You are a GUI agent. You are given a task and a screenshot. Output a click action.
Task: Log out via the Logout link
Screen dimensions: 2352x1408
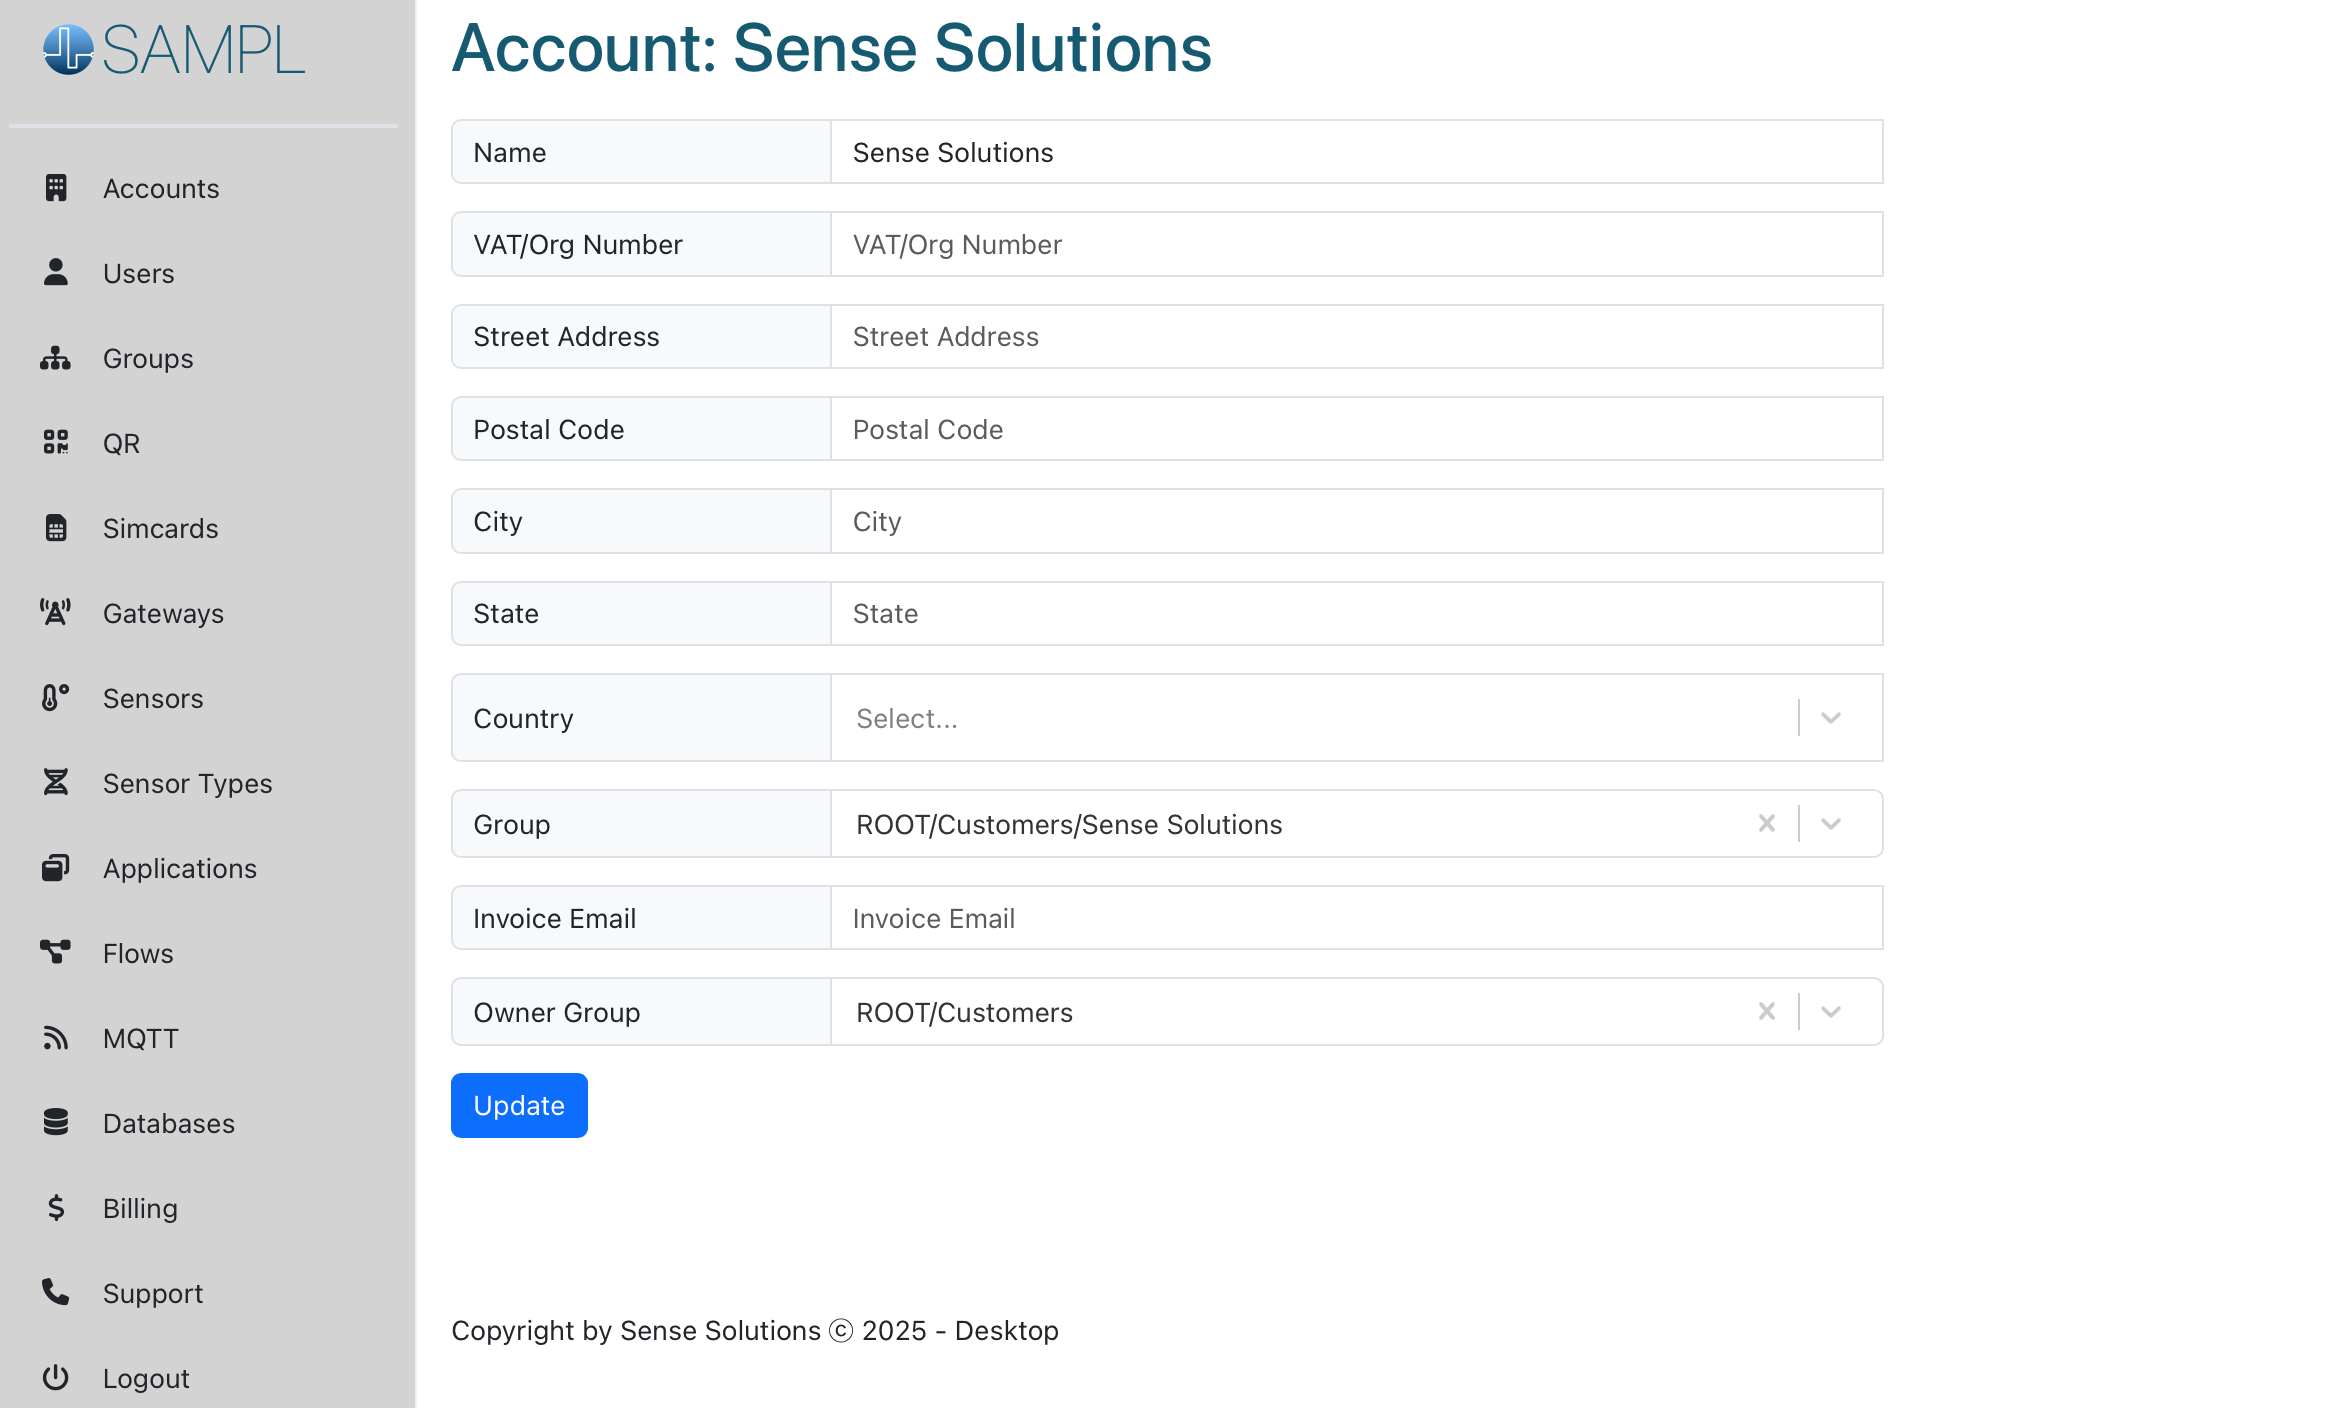146,1378
